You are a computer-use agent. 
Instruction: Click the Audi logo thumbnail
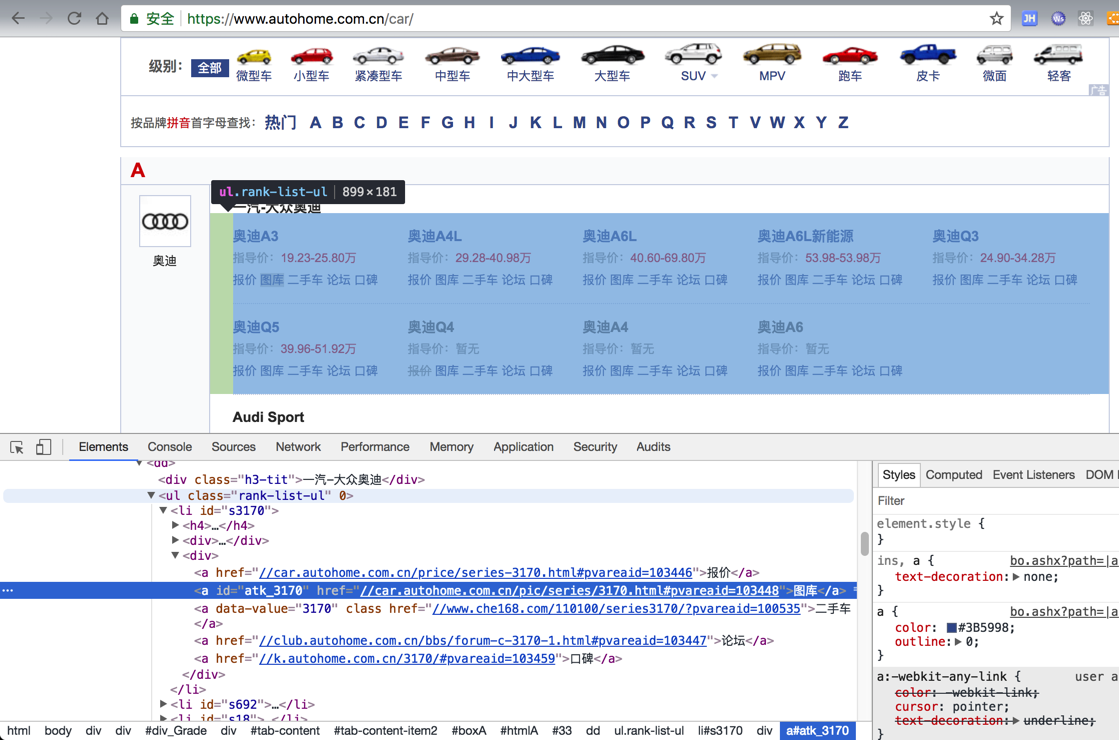(165, 221)
